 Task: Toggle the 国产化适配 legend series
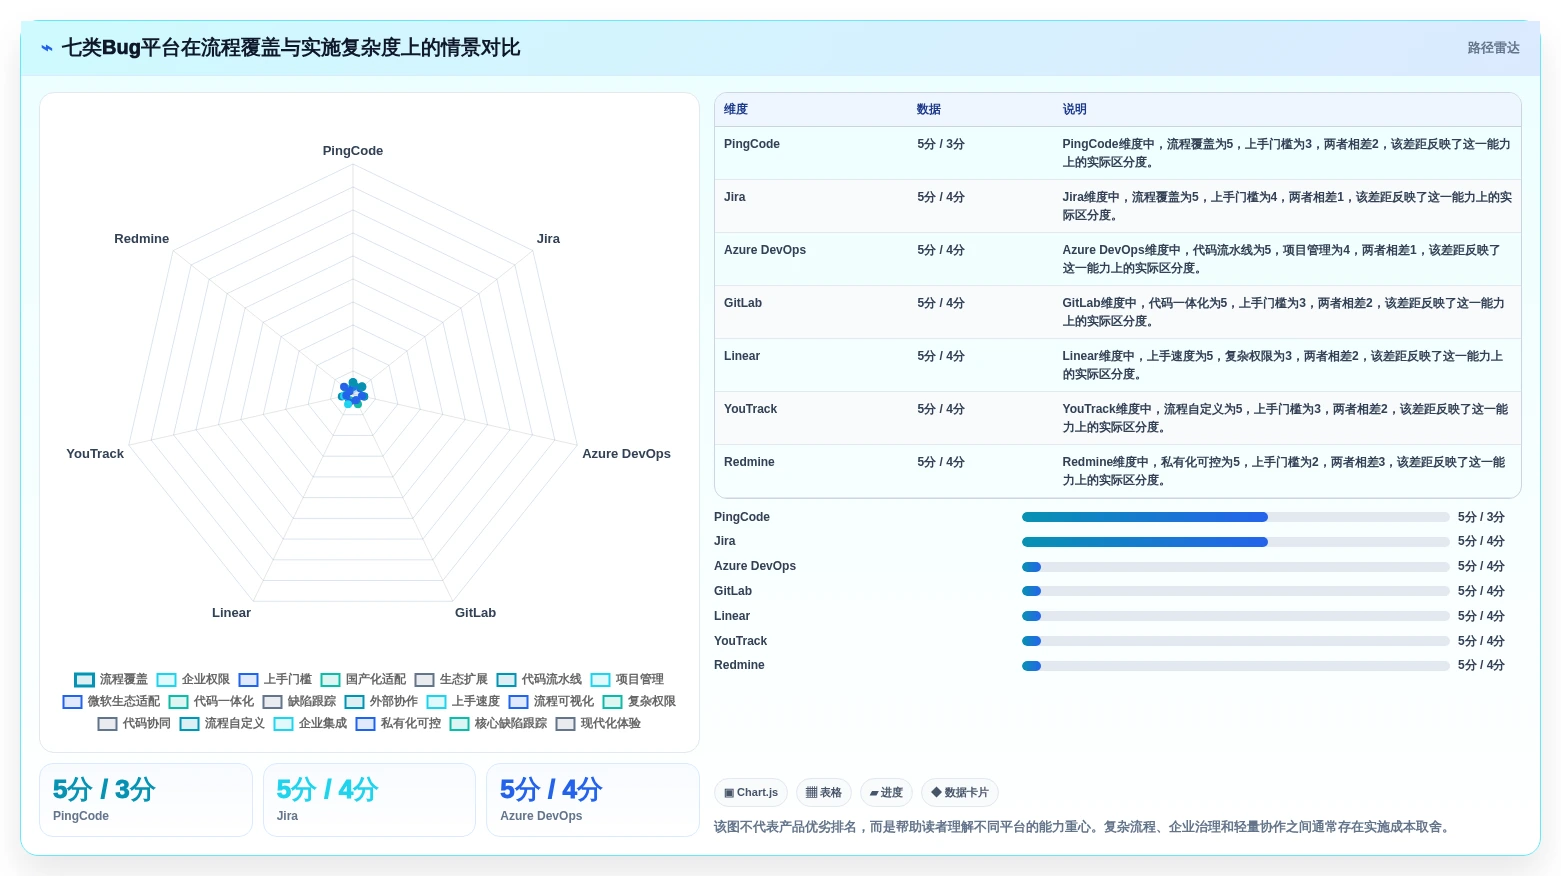[363, 679]
